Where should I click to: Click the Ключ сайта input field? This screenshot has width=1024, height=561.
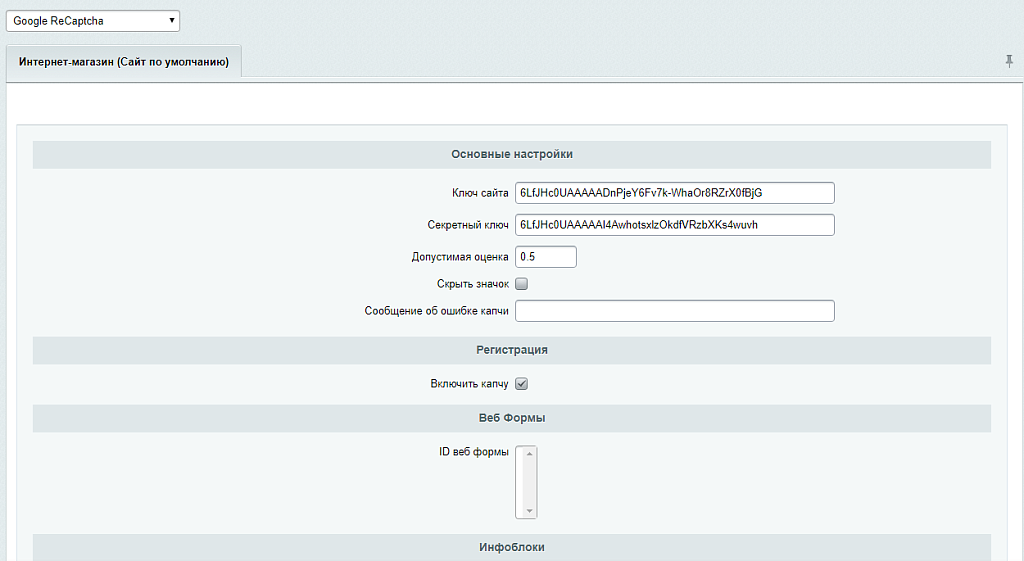tap(674, 193)
